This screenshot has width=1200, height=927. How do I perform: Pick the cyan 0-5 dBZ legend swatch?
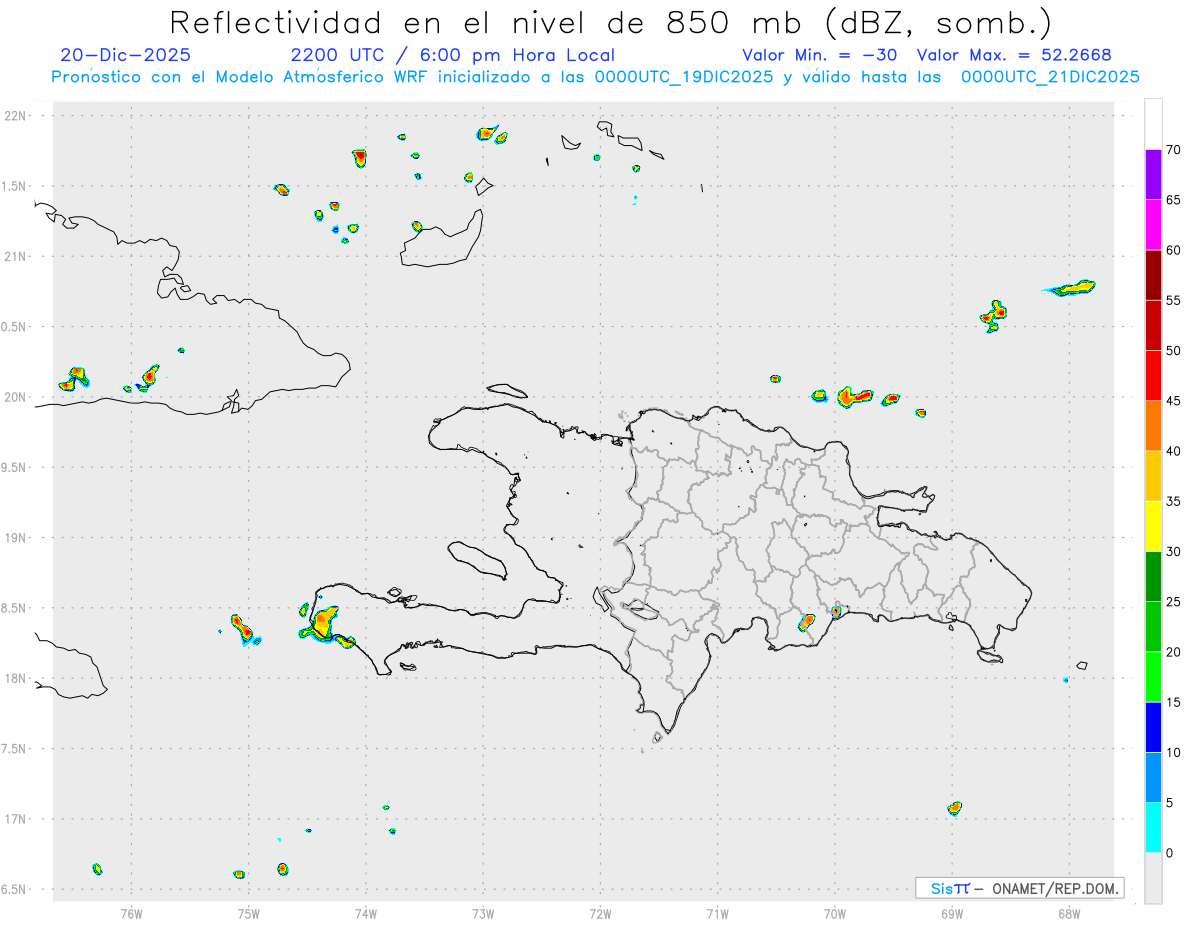tap(1153, 828)
